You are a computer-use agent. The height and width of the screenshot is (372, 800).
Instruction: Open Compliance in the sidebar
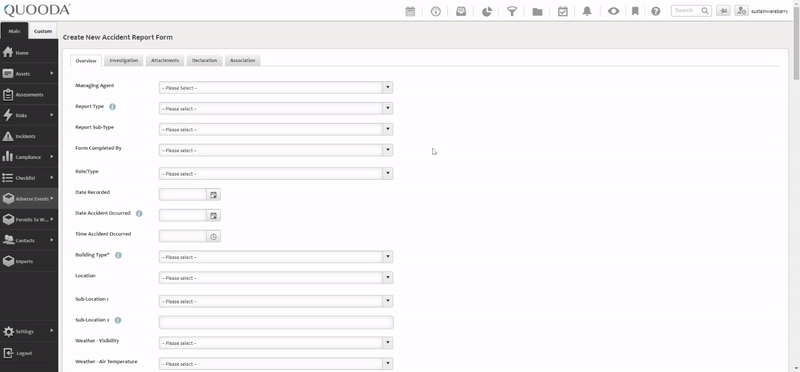(29, 157)
